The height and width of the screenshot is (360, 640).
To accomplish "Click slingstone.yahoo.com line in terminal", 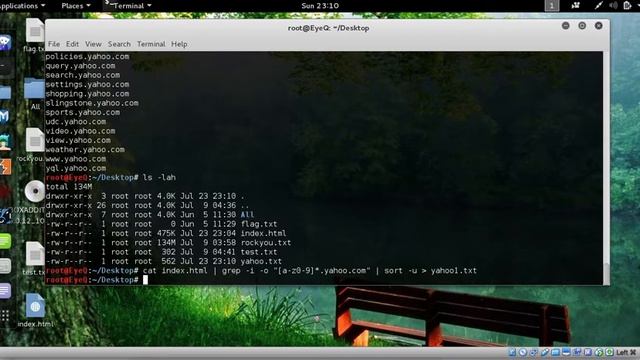I will pyautogui.click(x=92, y=103).
